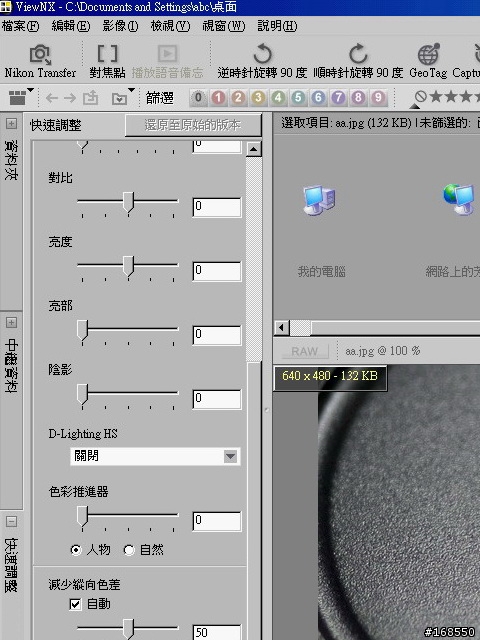Filter by blue label 6
This screenshot has width=480, height=640.
tap(318, 98)
